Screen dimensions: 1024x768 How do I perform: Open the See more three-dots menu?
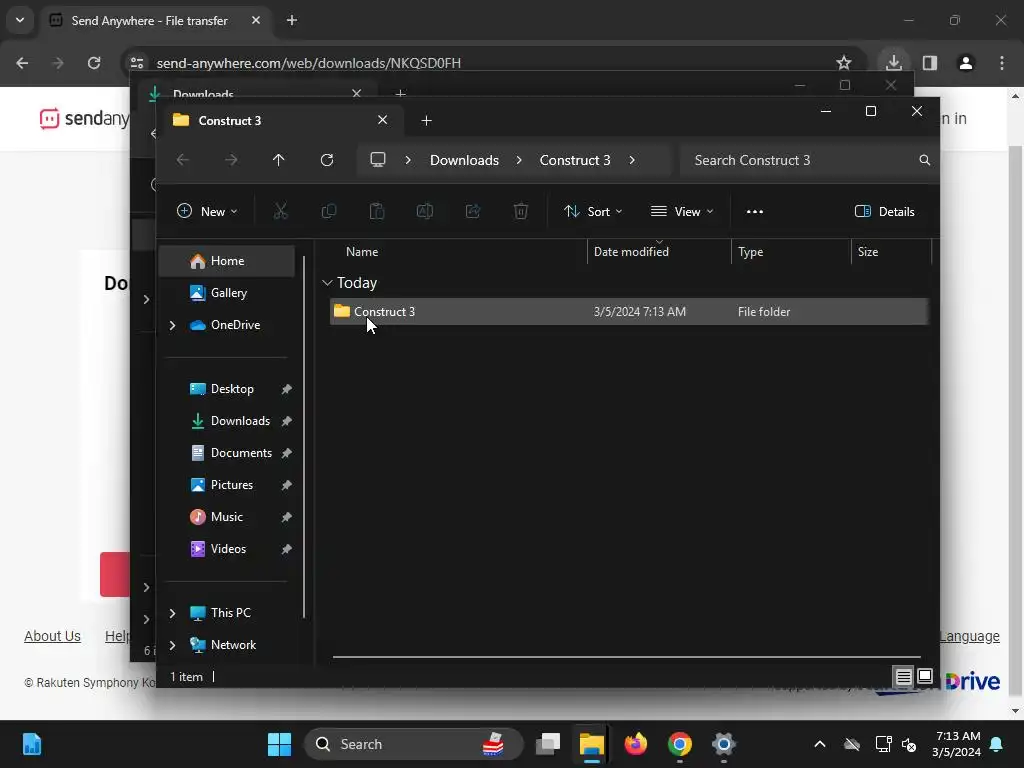pos(754,212)
